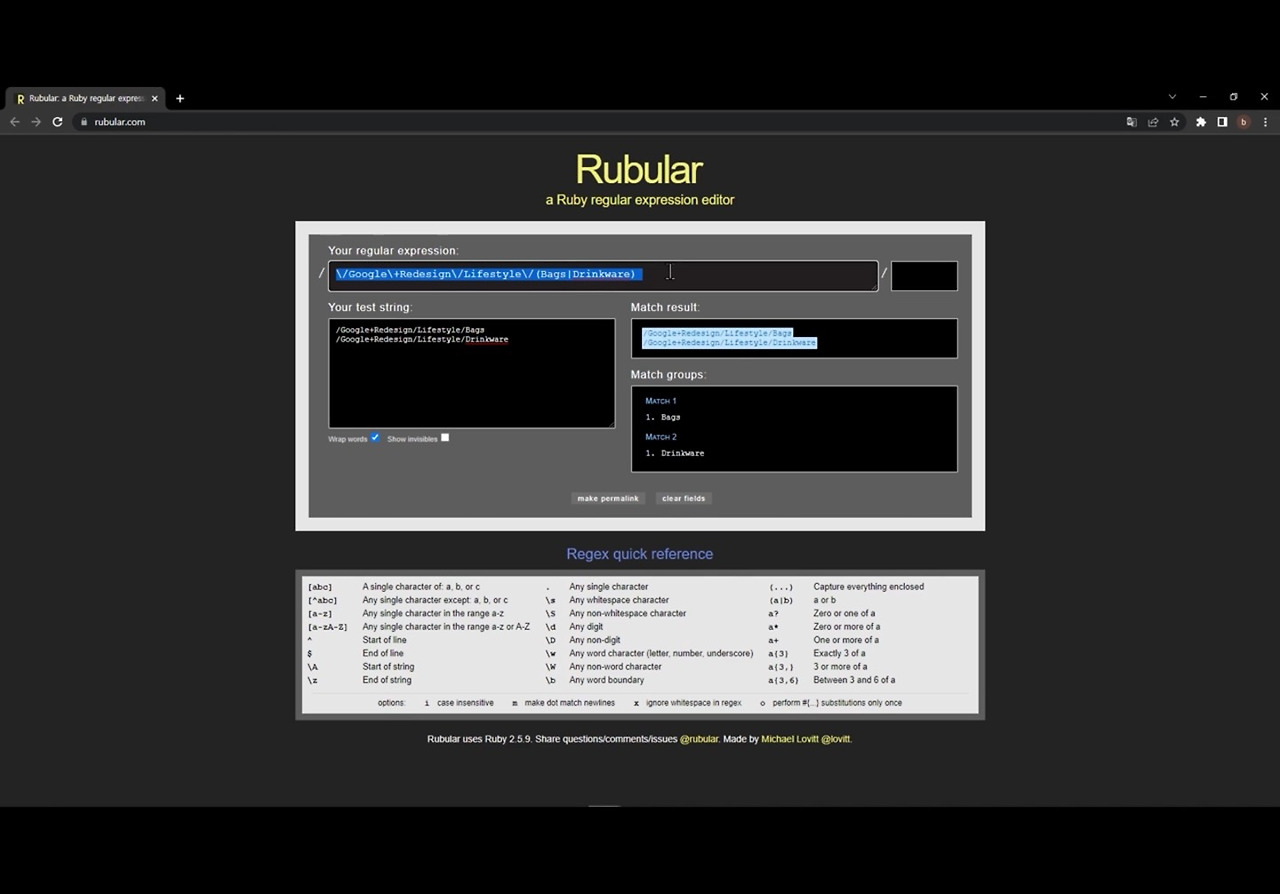Toggle the browser side panel
This screenshot has height=894, width=1280.
(x=1222, y=122)
